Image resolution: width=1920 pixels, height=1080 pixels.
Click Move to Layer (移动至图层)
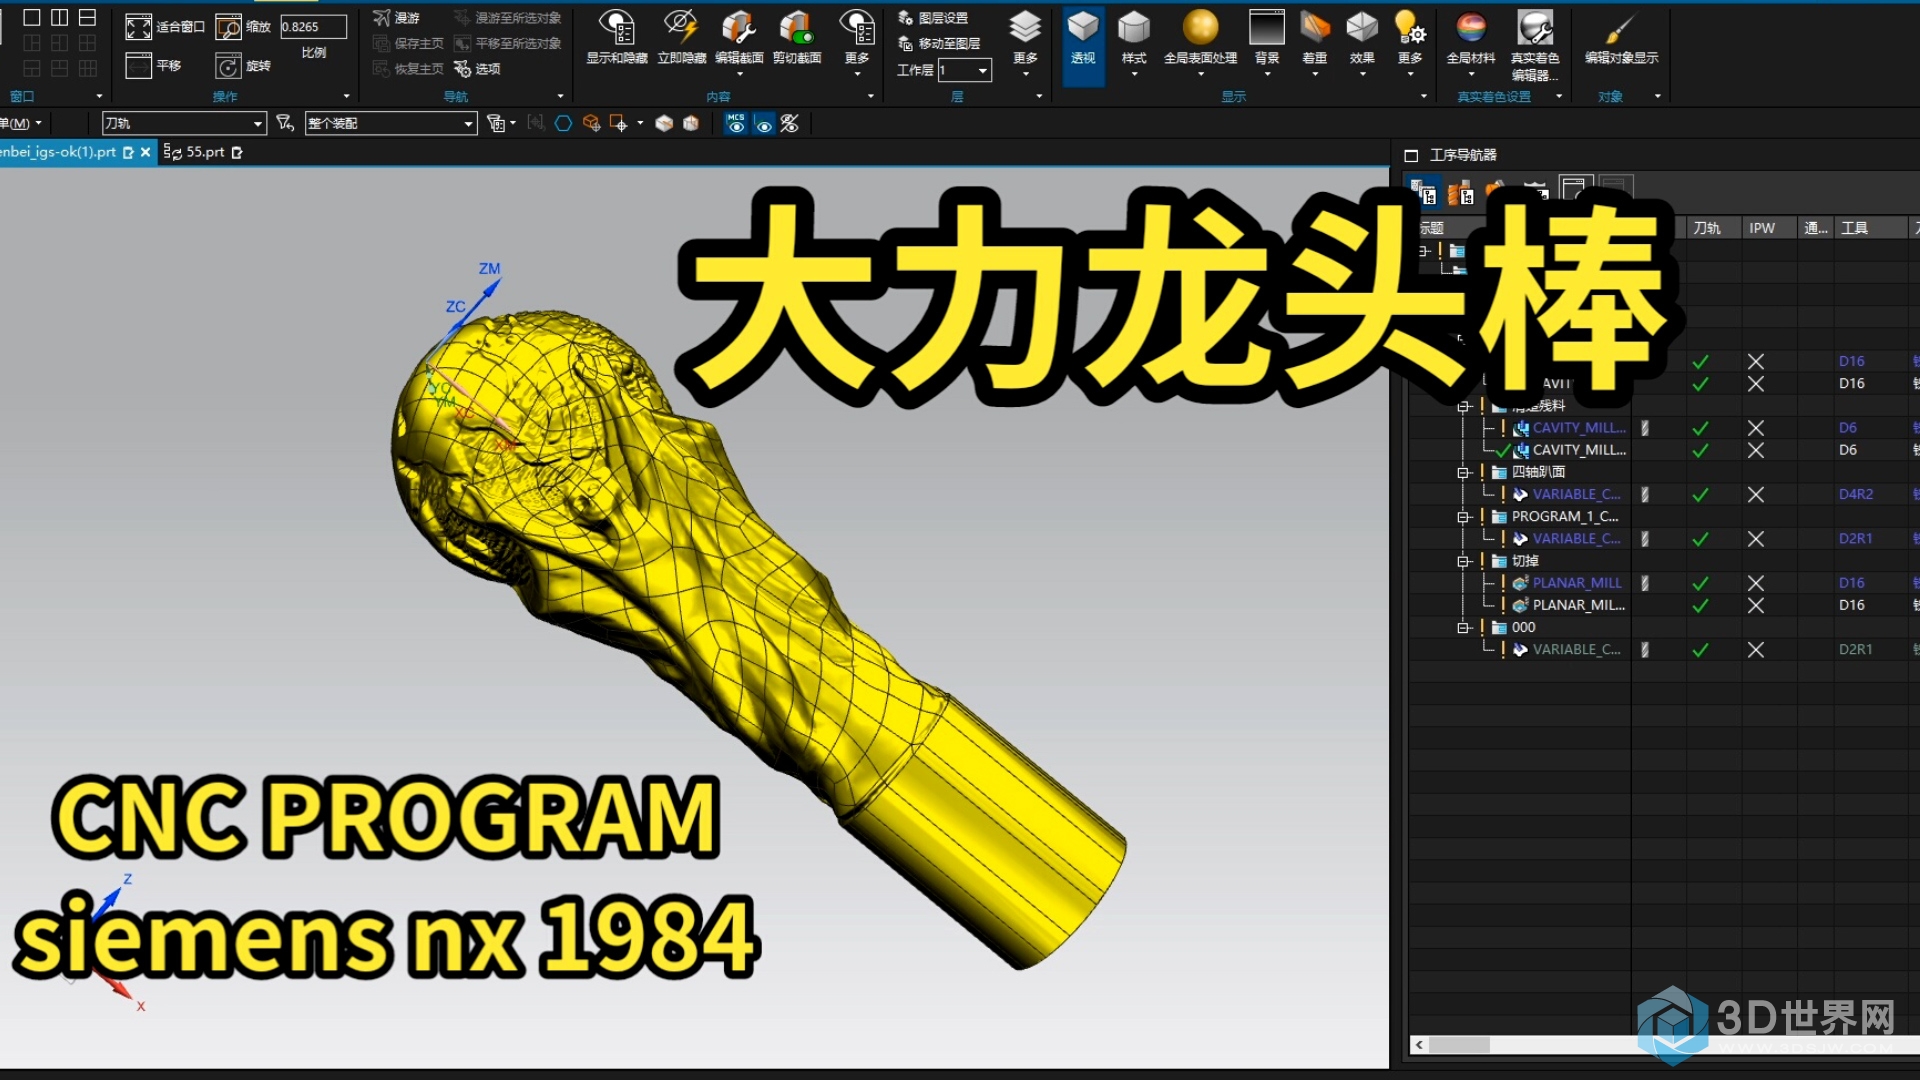[938, 43]
